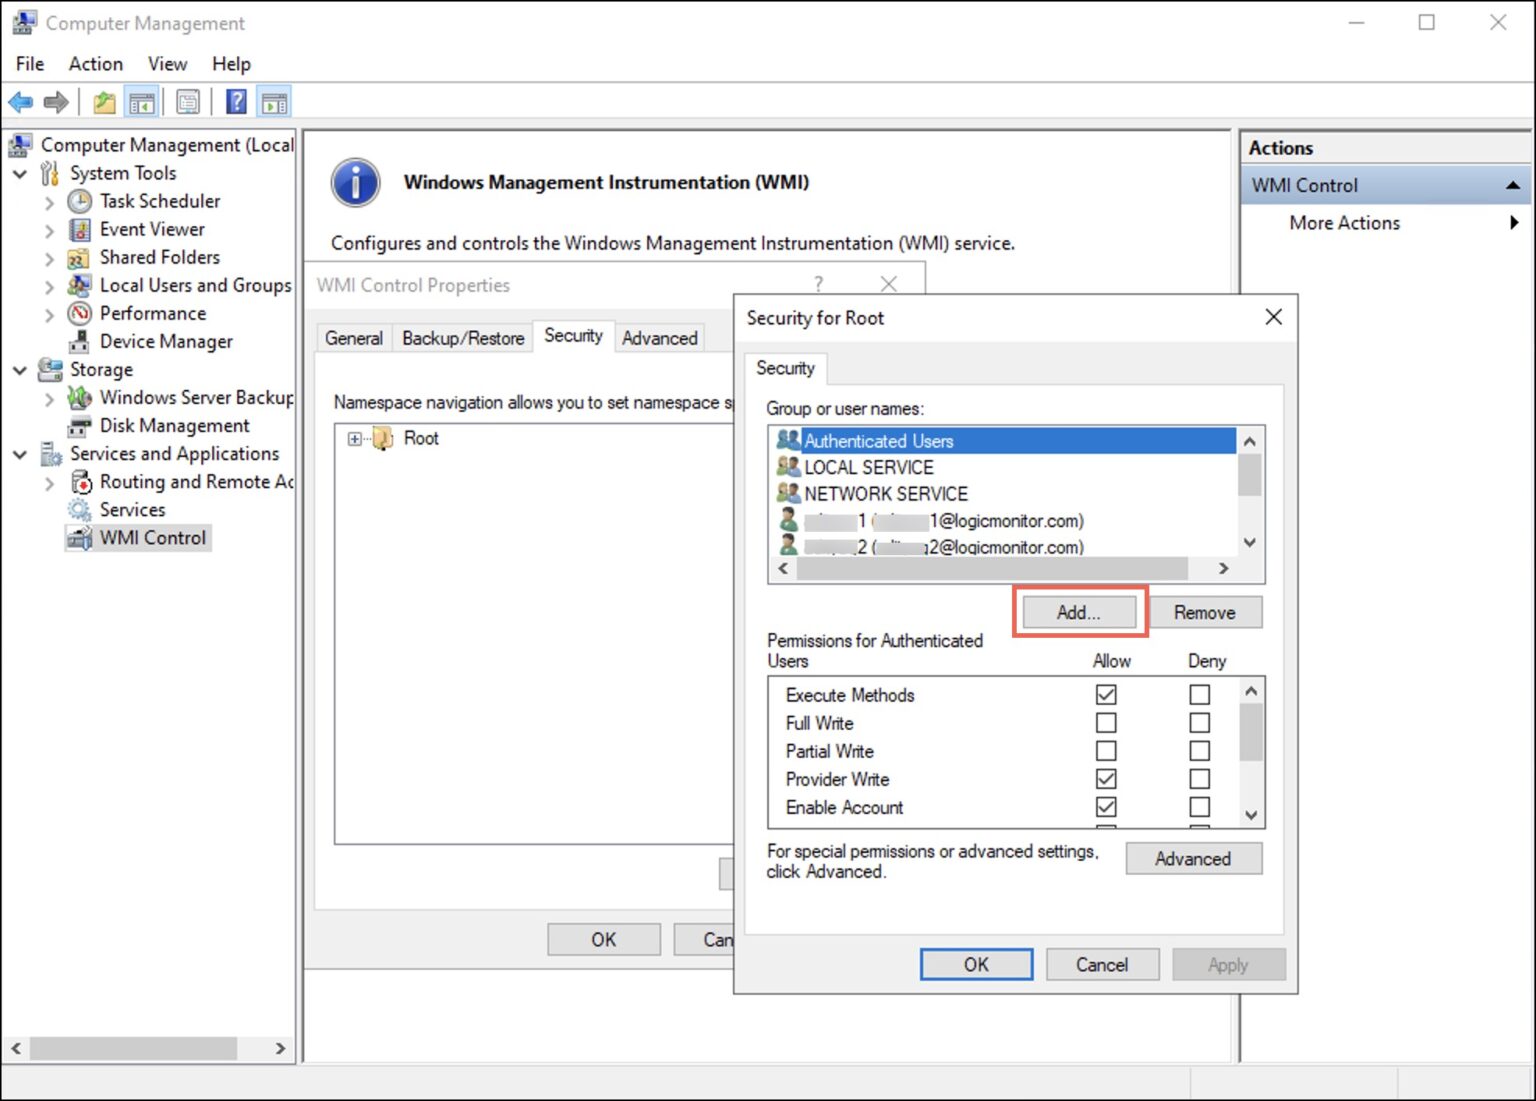The height and width of the screenshot is (1101, 1536).
Task: Enable Allow for Partial Write permission
Action: 1105,750
